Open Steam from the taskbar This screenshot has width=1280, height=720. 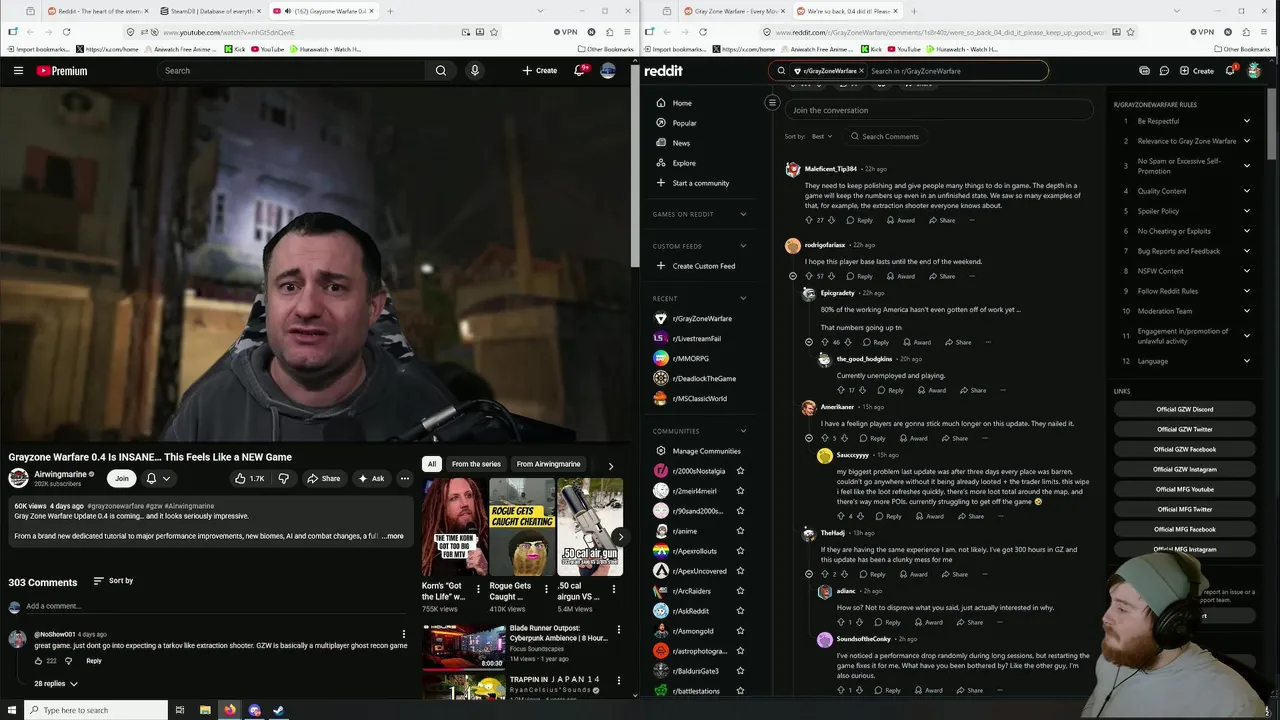pyautogui.click(x=279, y=710)
